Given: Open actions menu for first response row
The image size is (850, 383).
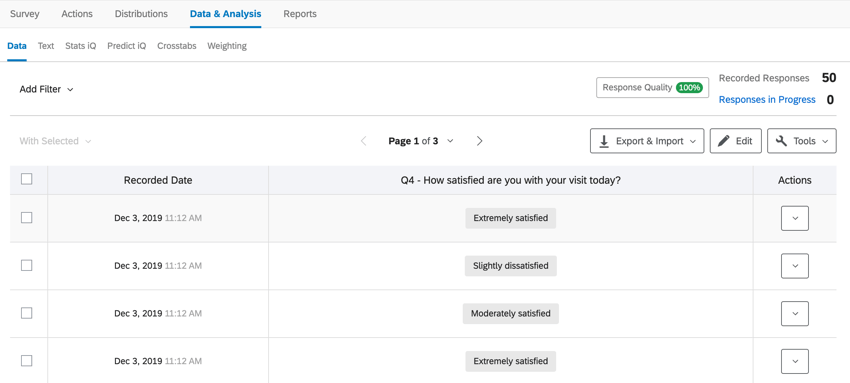Looking at the screenshot, I should 795,218.
